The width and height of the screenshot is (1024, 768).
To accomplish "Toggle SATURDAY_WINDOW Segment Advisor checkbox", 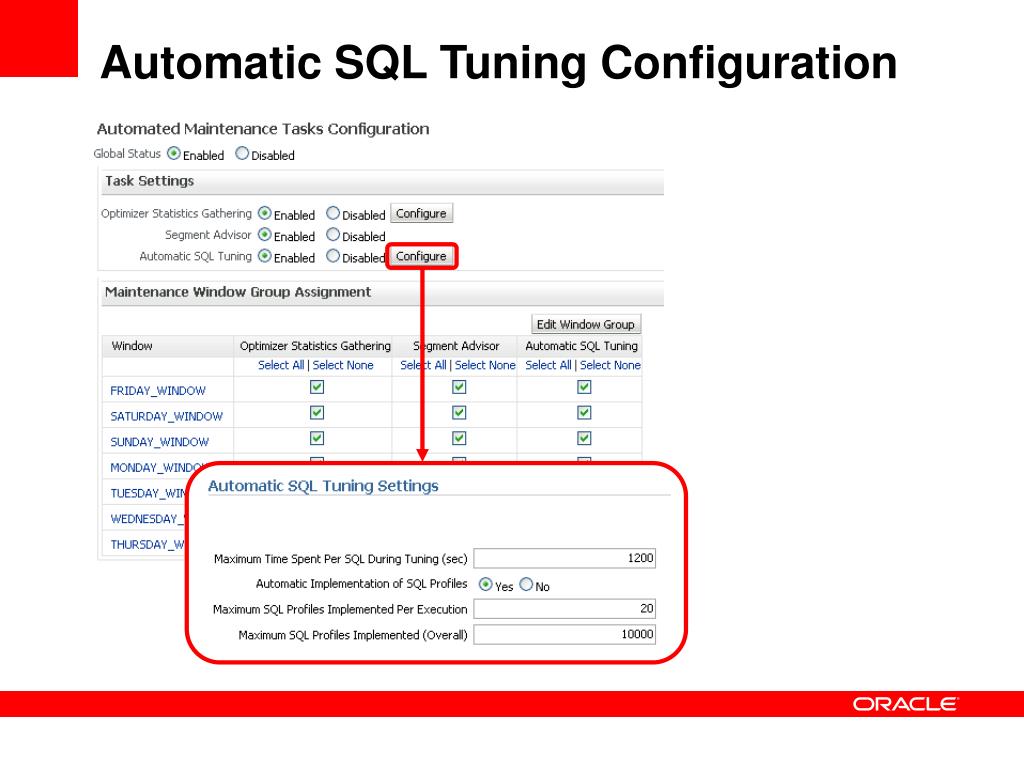I will [459, 413].
